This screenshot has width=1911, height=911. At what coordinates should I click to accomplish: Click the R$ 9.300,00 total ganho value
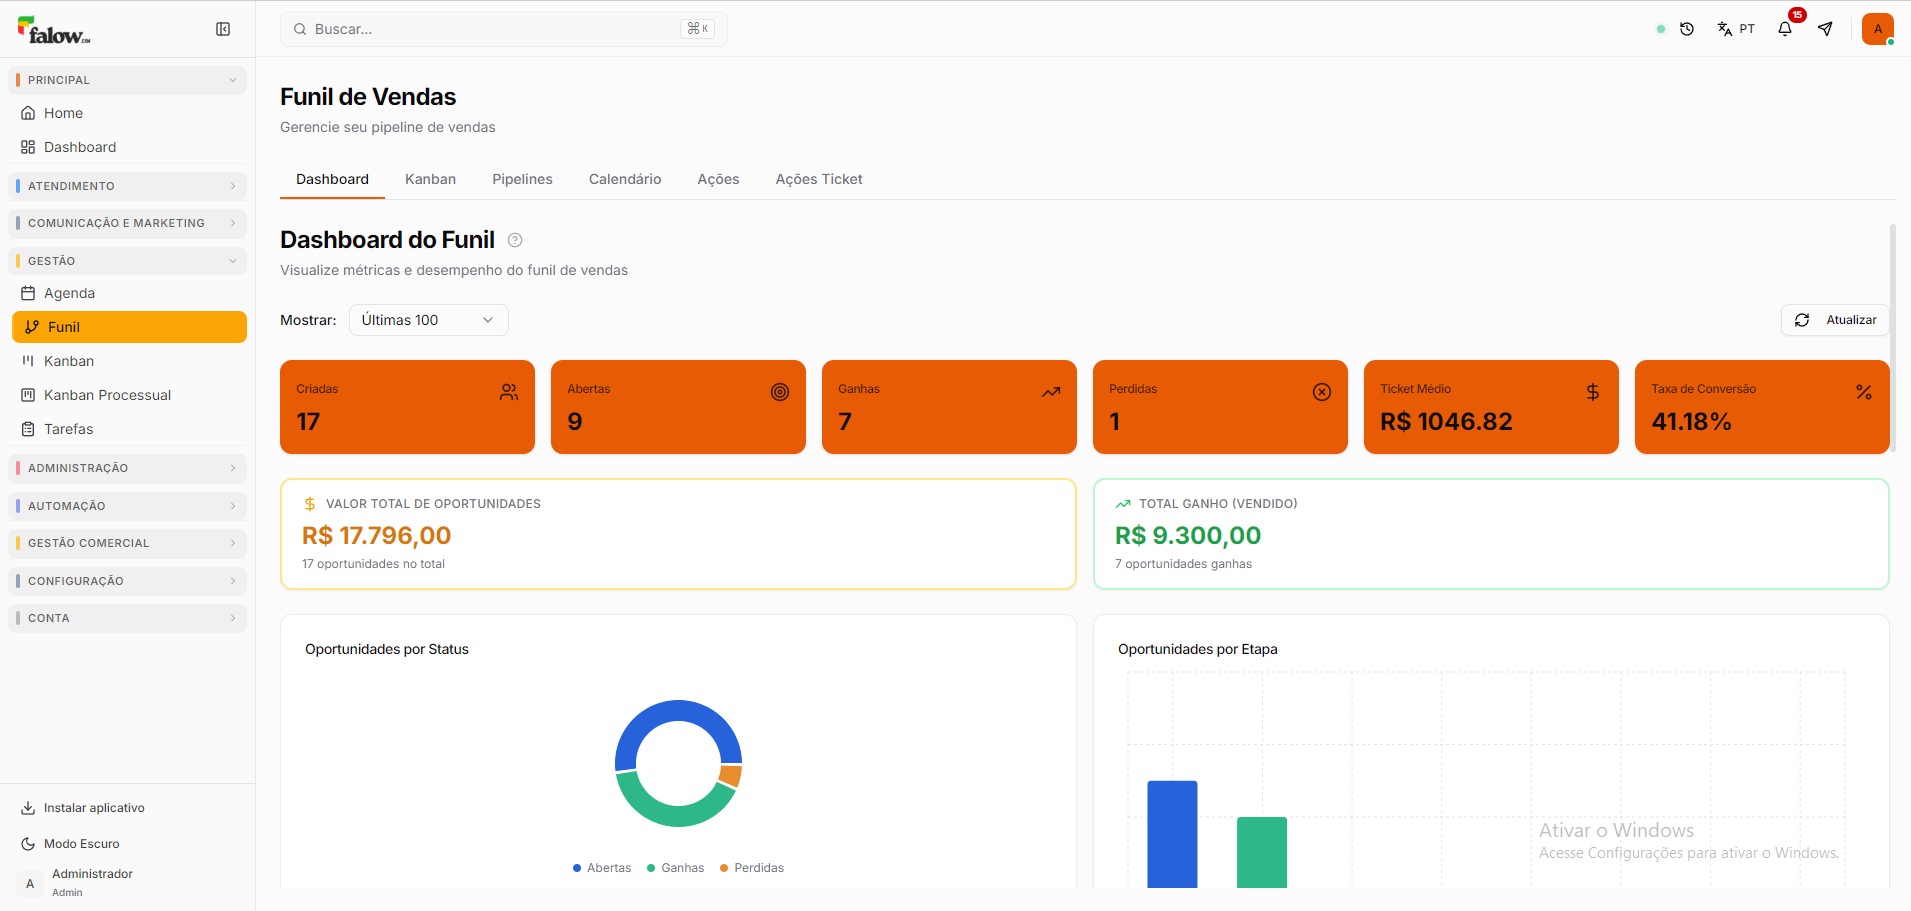(1188, 536)
